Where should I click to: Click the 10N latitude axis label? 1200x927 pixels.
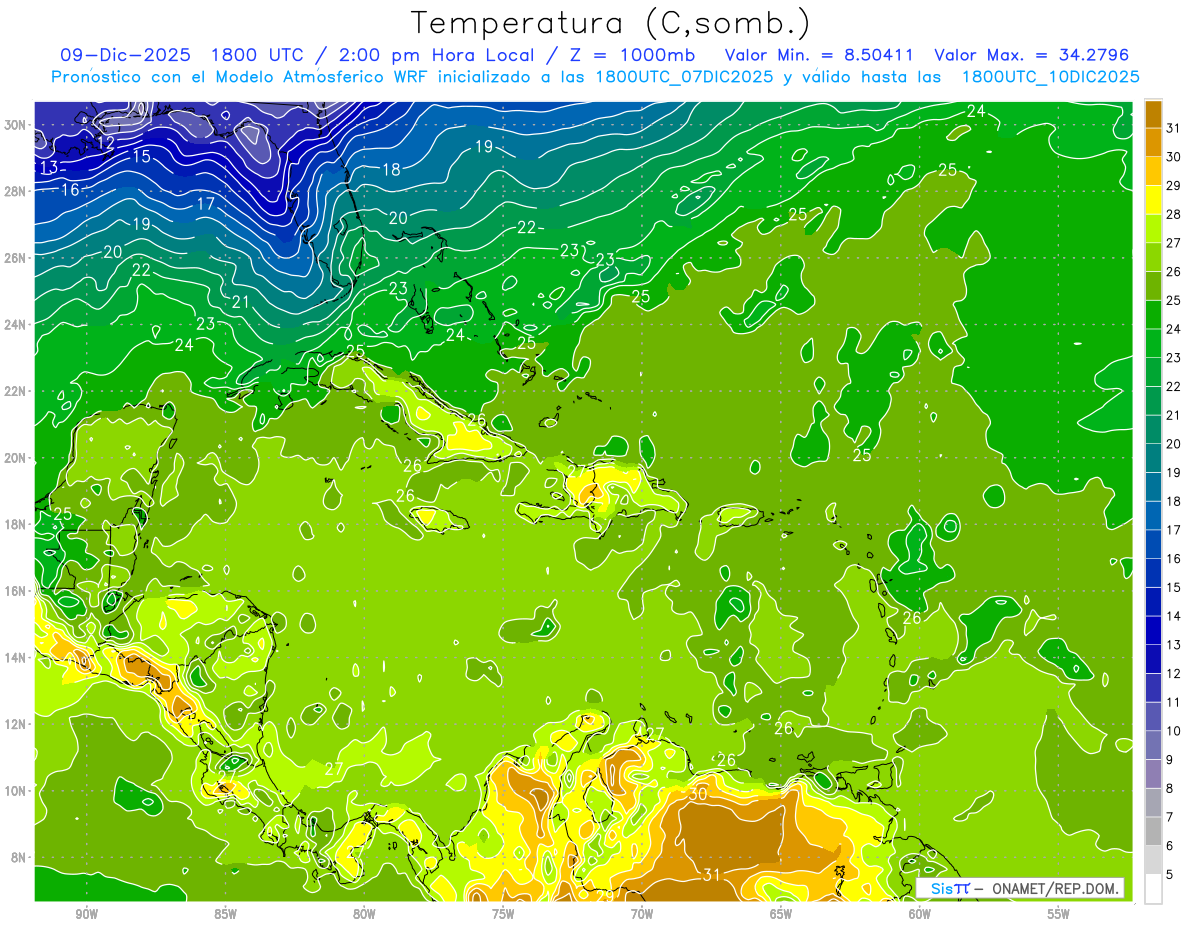[x=17, y=790]
